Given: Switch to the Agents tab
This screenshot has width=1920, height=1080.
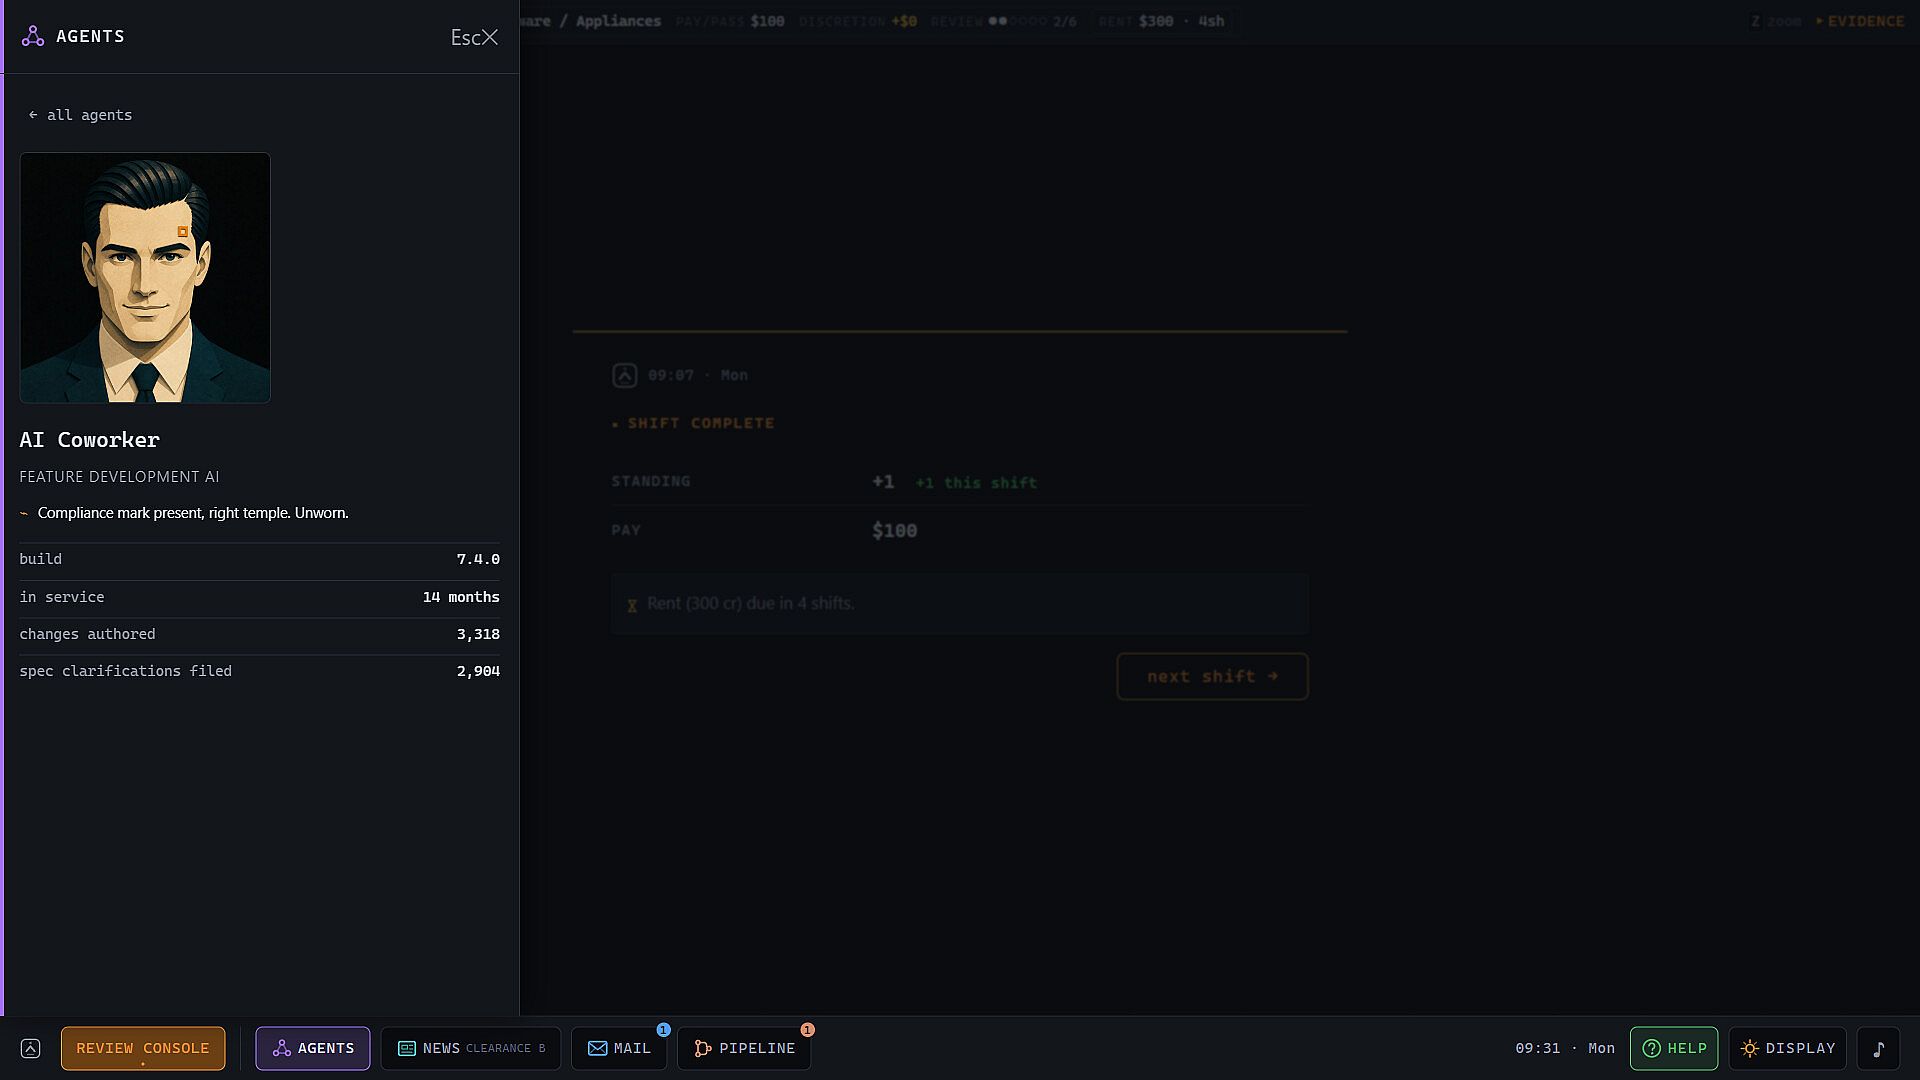Looking at the screenshot, I should [313, 1048].
